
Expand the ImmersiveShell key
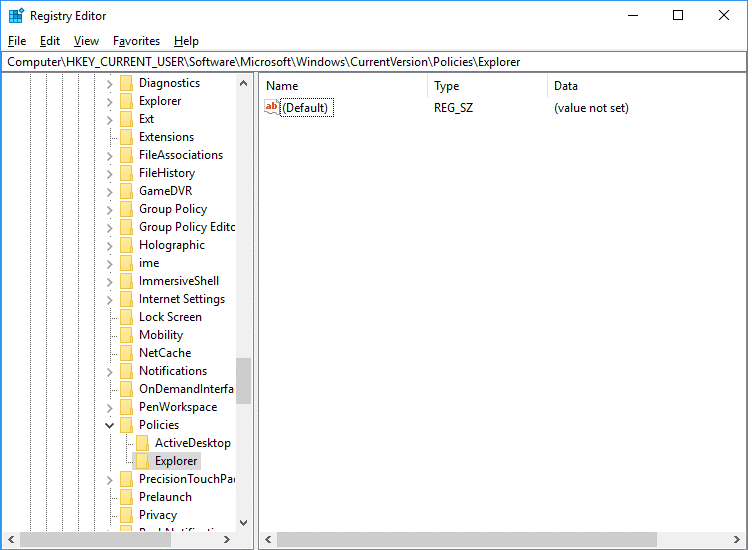click(109, 282)
